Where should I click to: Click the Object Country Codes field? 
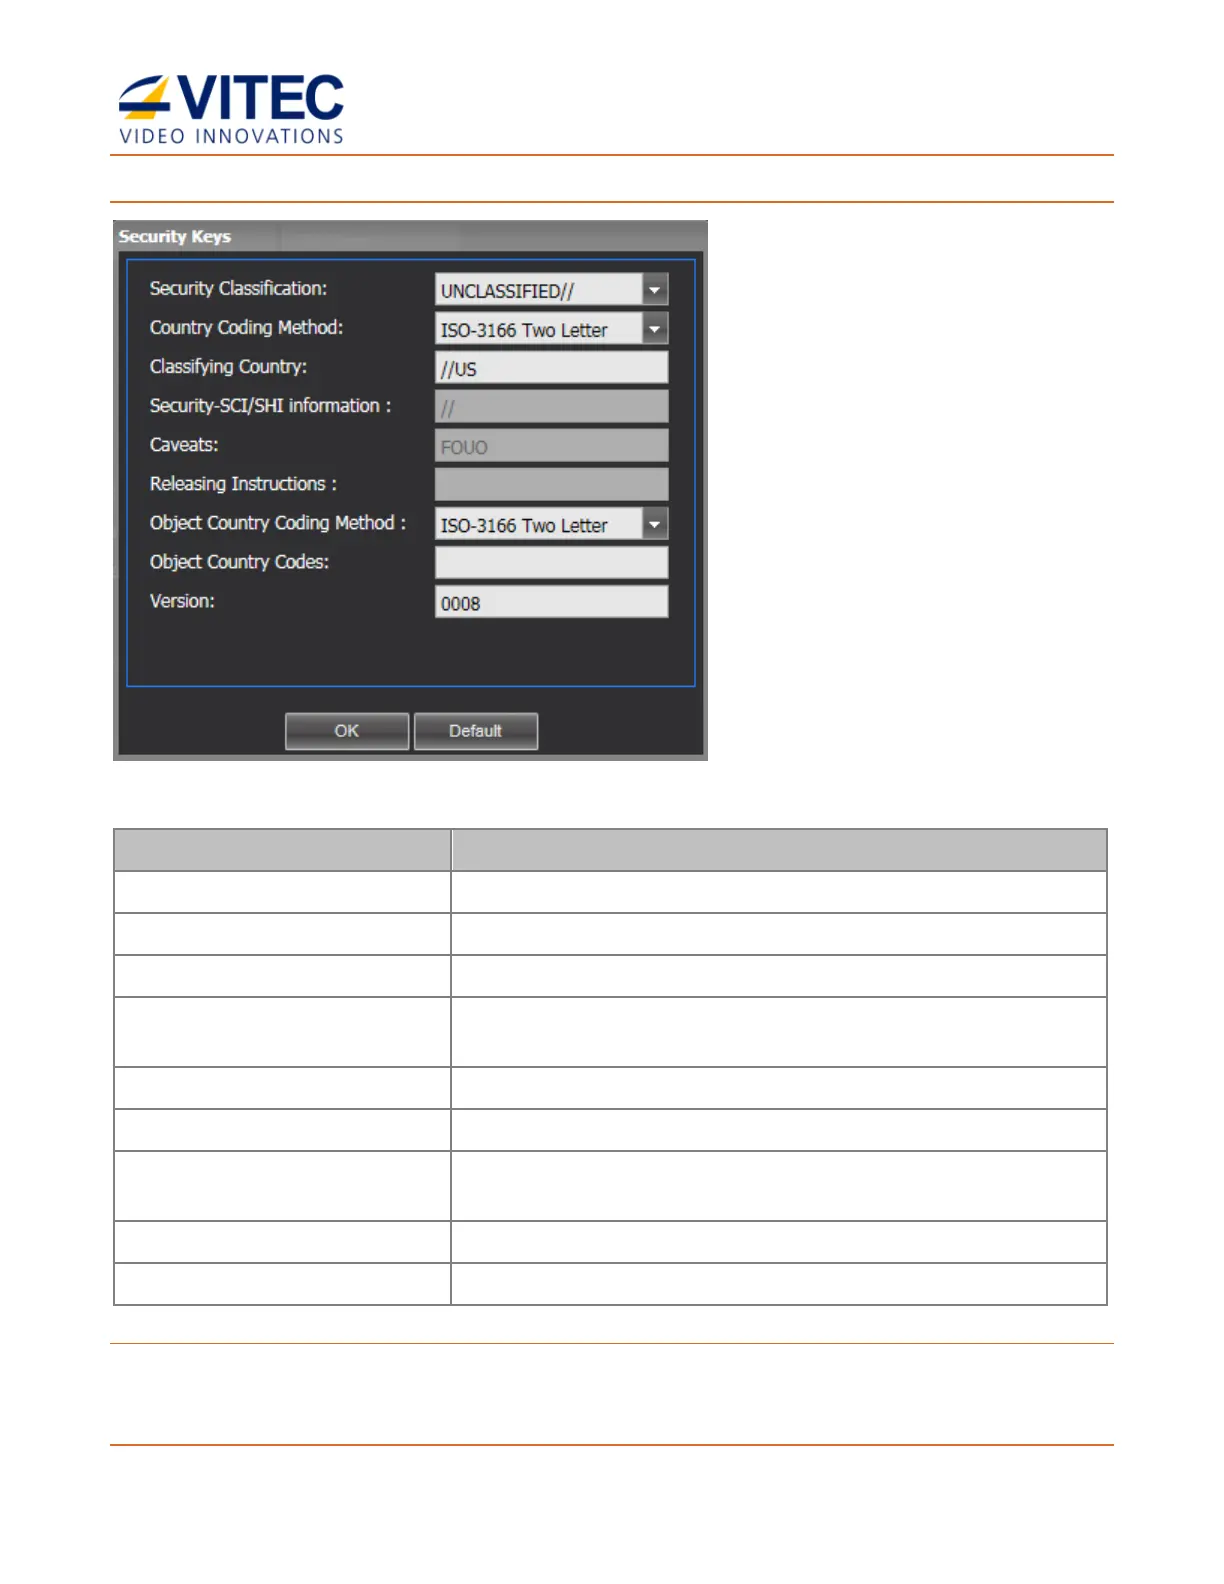tap(551, 563)
